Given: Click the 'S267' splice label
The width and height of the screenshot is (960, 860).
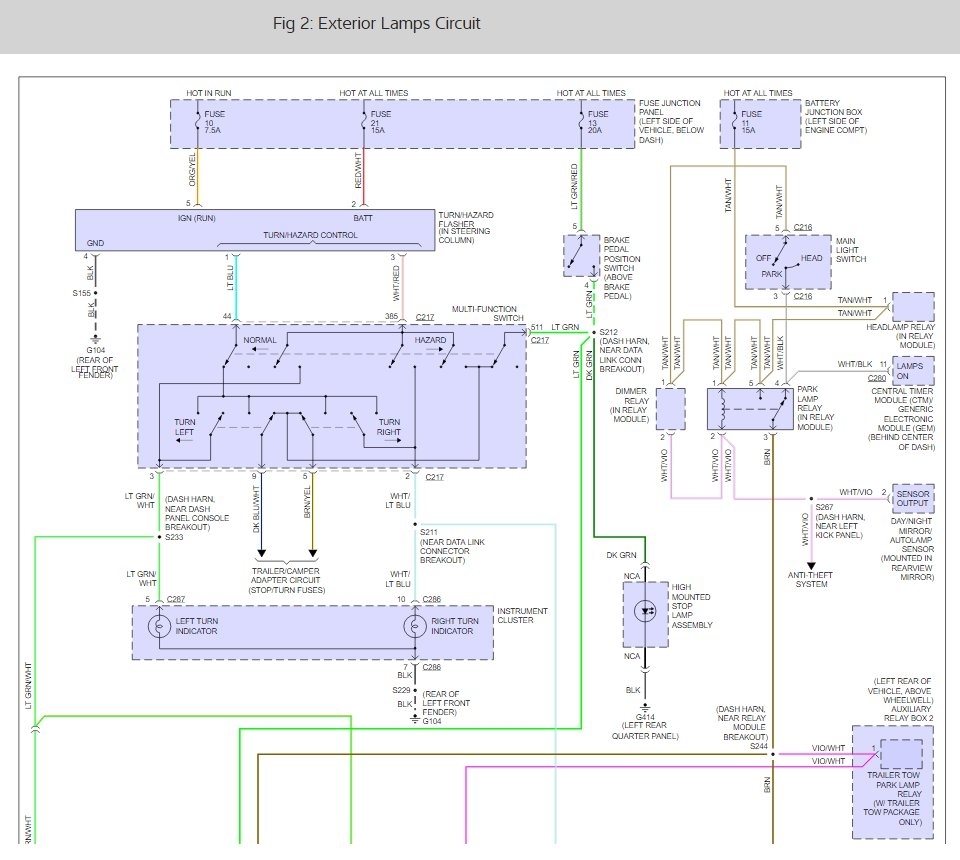Looking at the screenshot, I should (x=824, y=507).
